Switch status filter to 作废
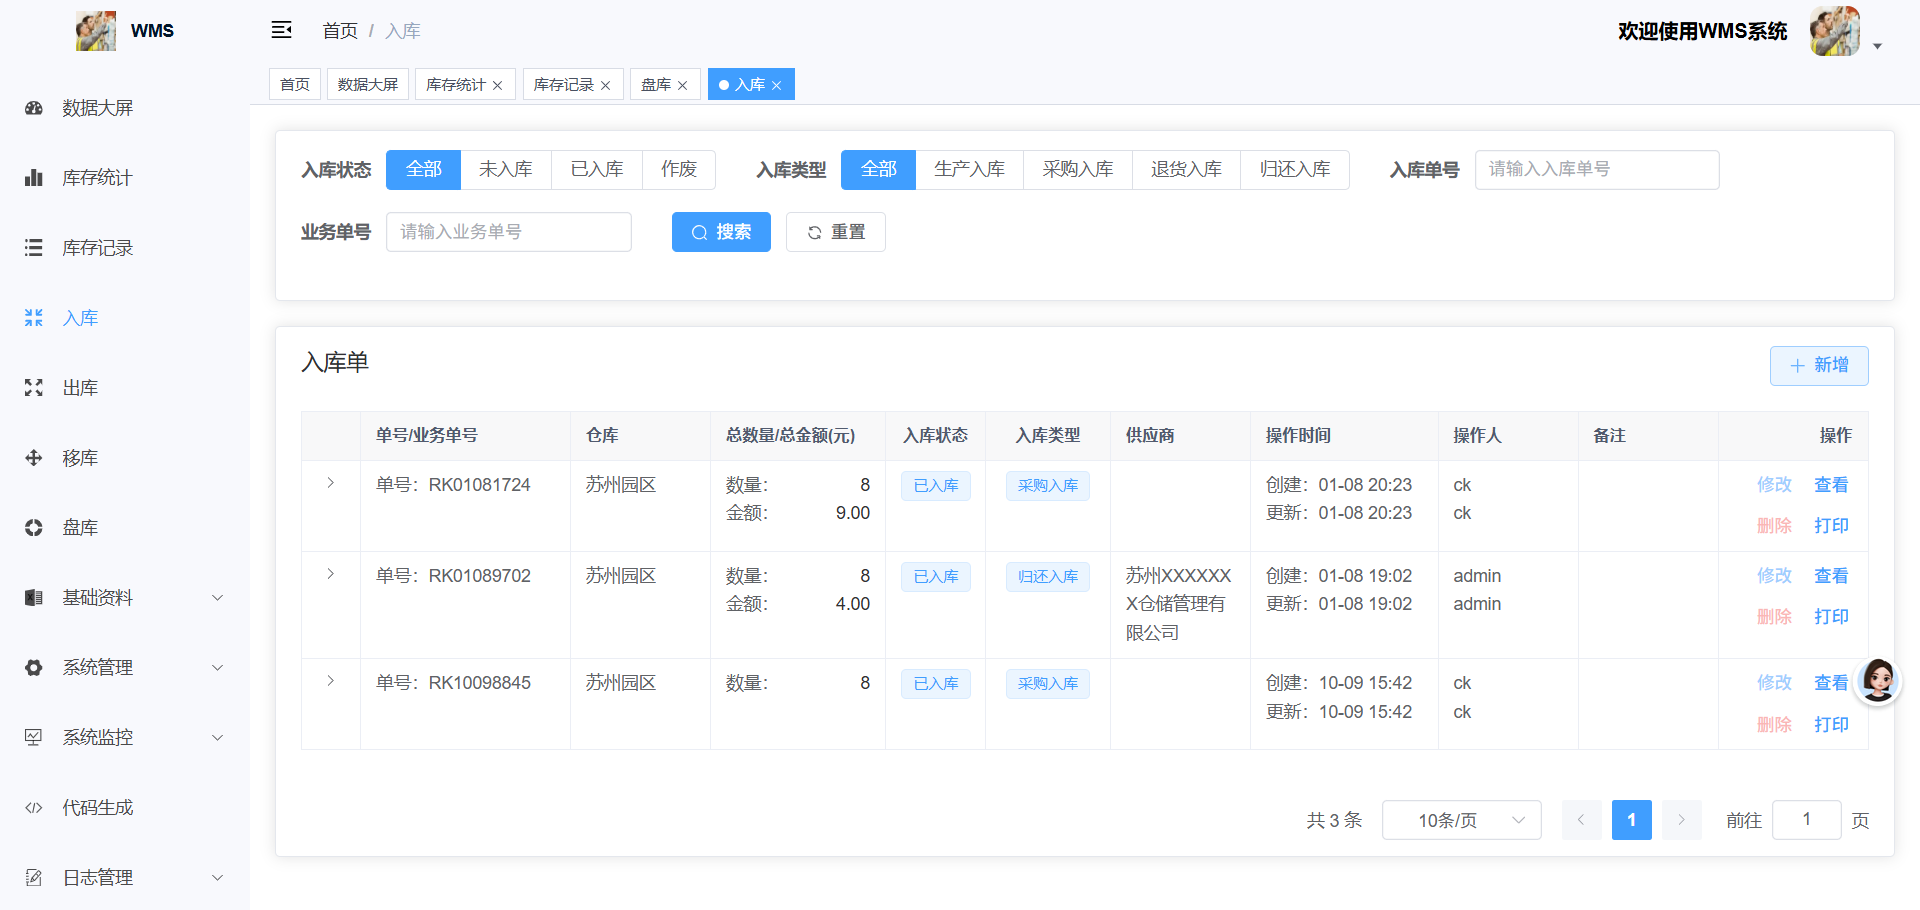 pyautogui.click(x=679, y=169)
